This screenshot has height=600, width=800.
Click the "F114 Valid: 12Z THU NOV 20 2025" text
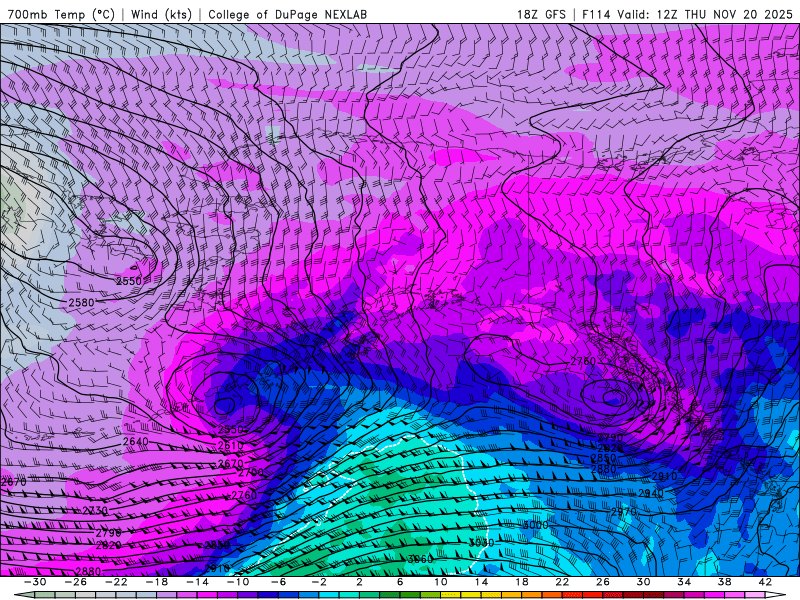click(x=690, y=14)
